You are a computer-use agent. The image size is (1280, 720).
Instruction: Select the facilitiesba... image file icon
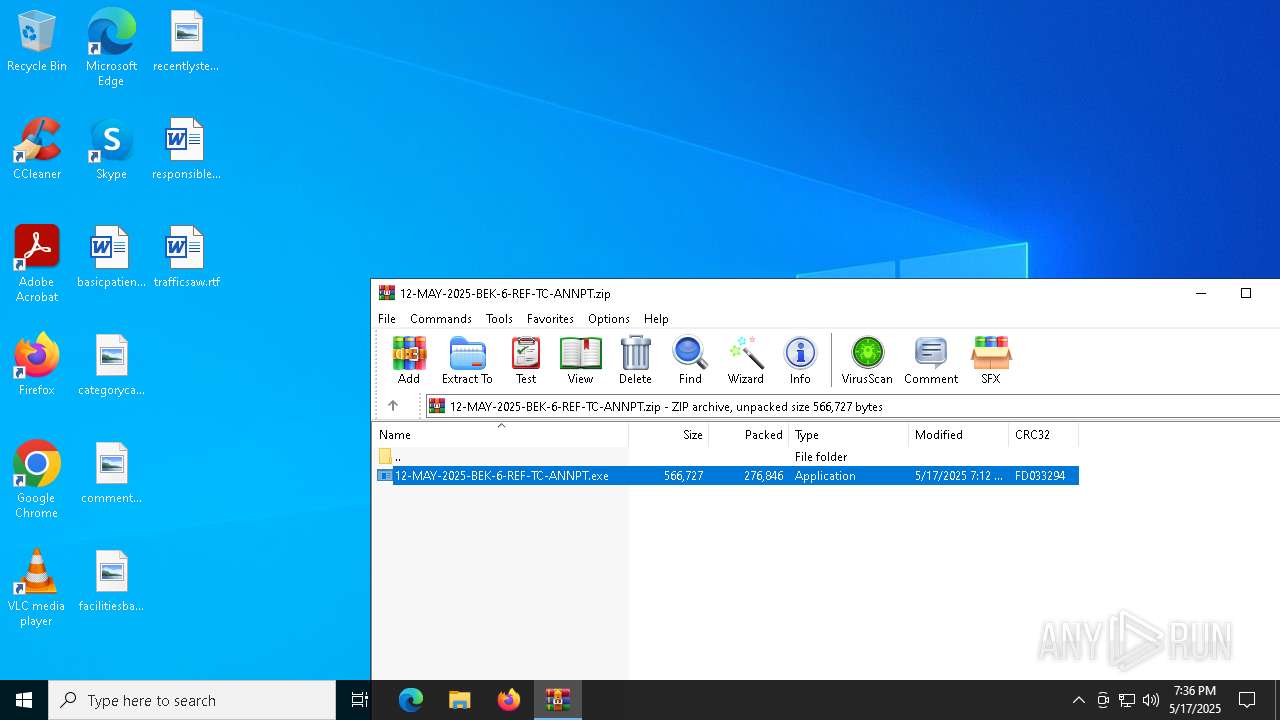tap(111, 580)
